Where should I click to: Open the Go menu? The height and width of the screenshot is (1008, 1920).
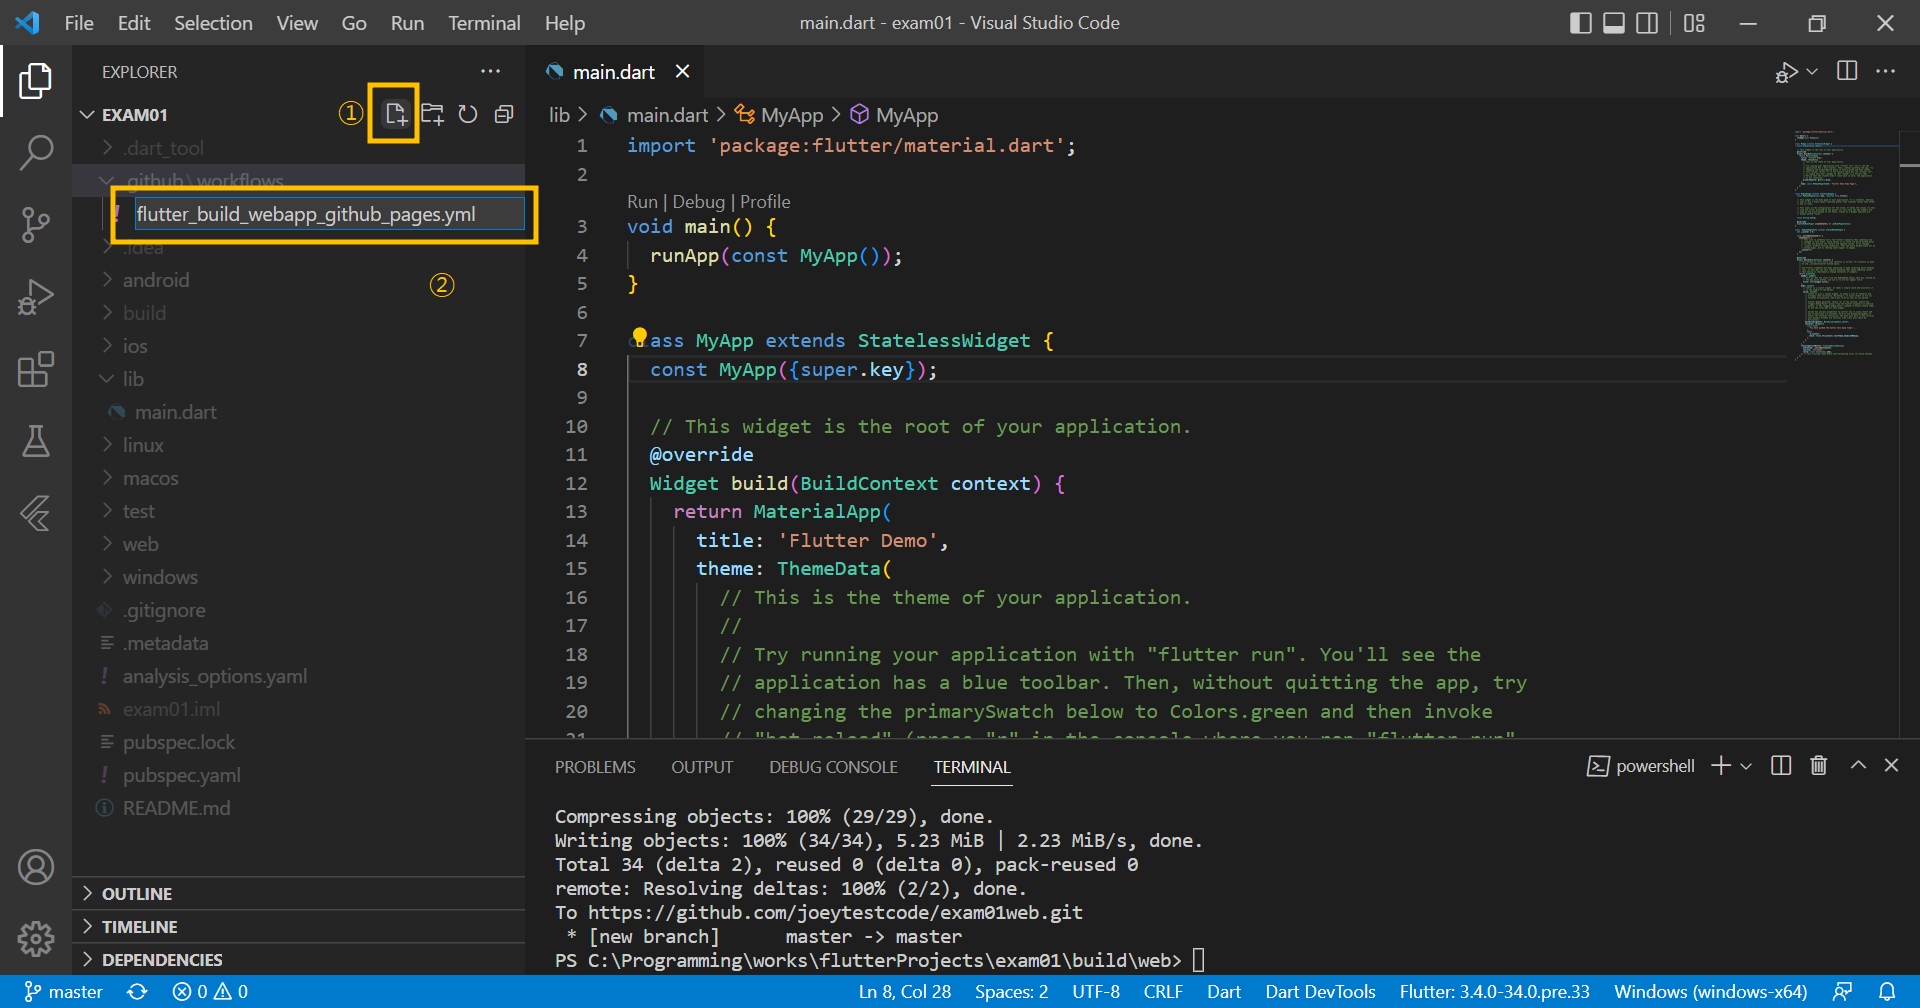pos(354,23)
